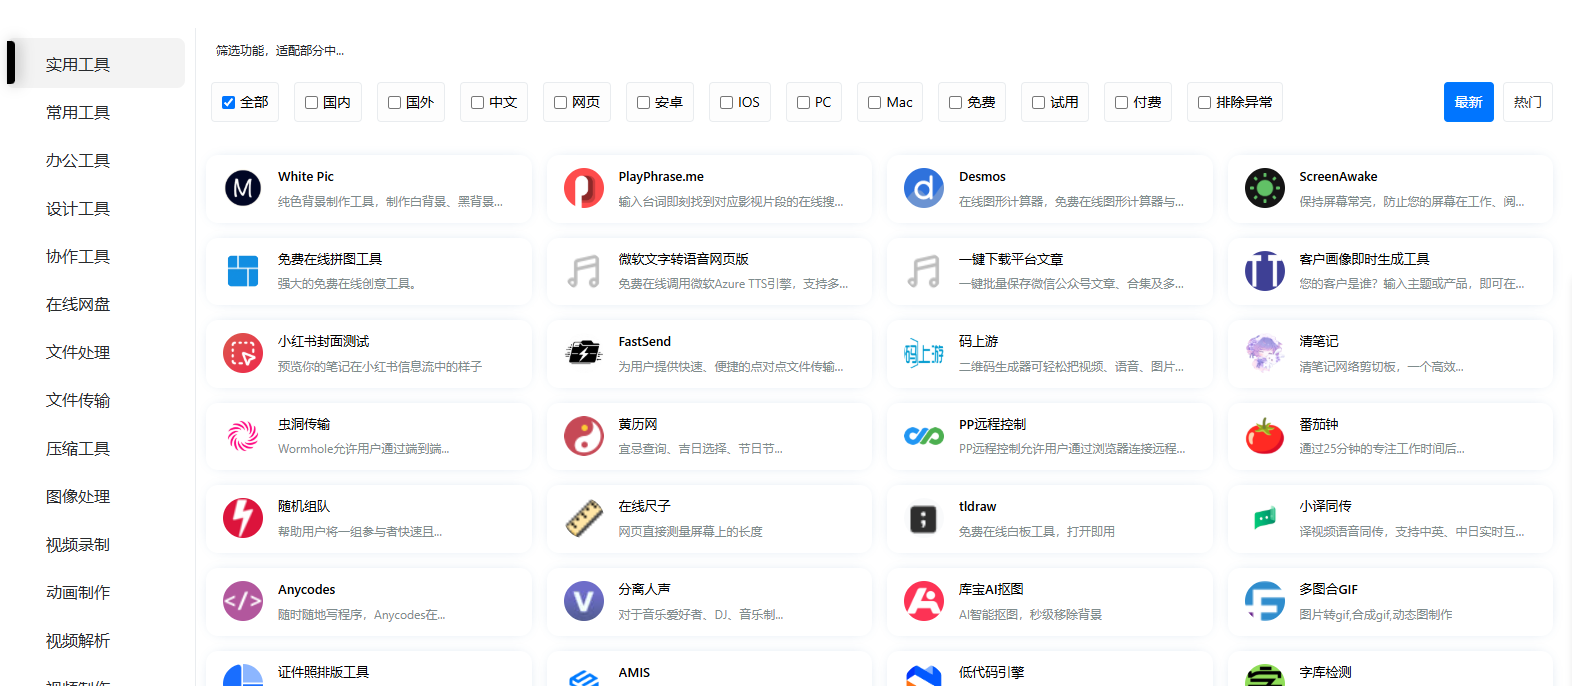This screenshot has width=1572, height=686.
Task: Click the FastSend icon
Action: (583, 353)
